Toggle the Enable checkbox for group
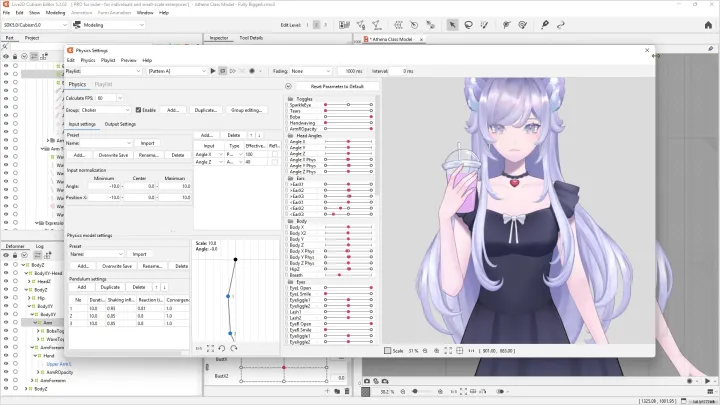The width and height of the screenshot is (720, 405). click(138, 110)
